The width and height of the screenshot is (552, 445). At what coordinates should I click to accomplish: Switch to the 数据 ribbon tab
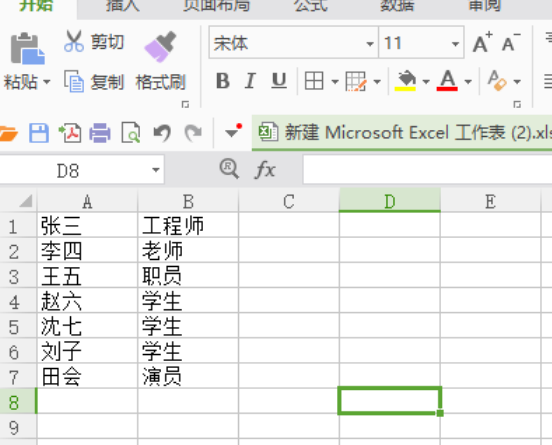click(397, 6)
